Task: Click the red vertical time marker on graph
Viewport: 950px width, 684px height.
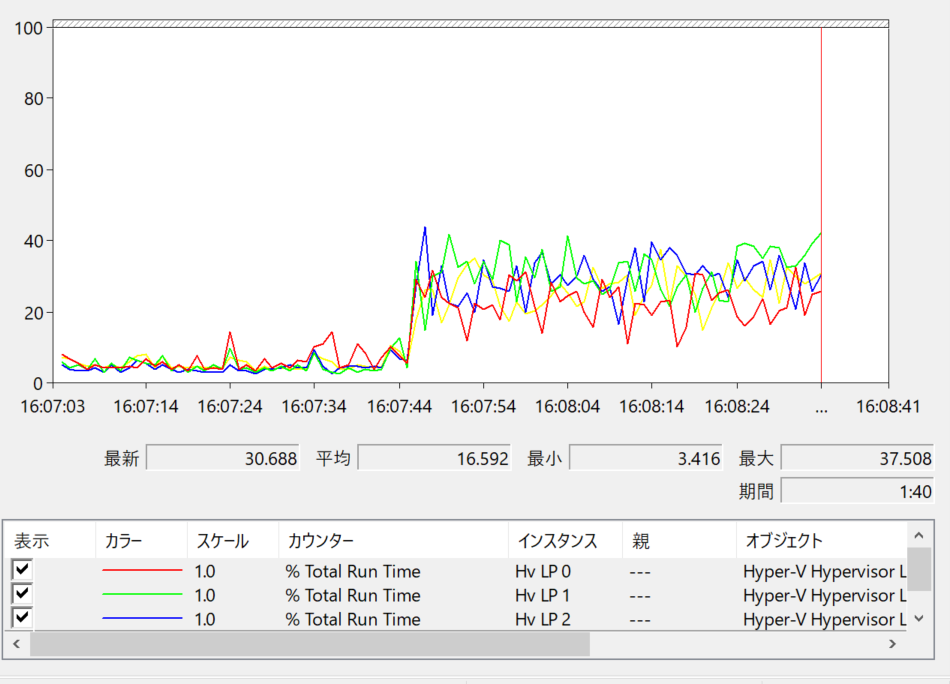Action: [821, 205]
